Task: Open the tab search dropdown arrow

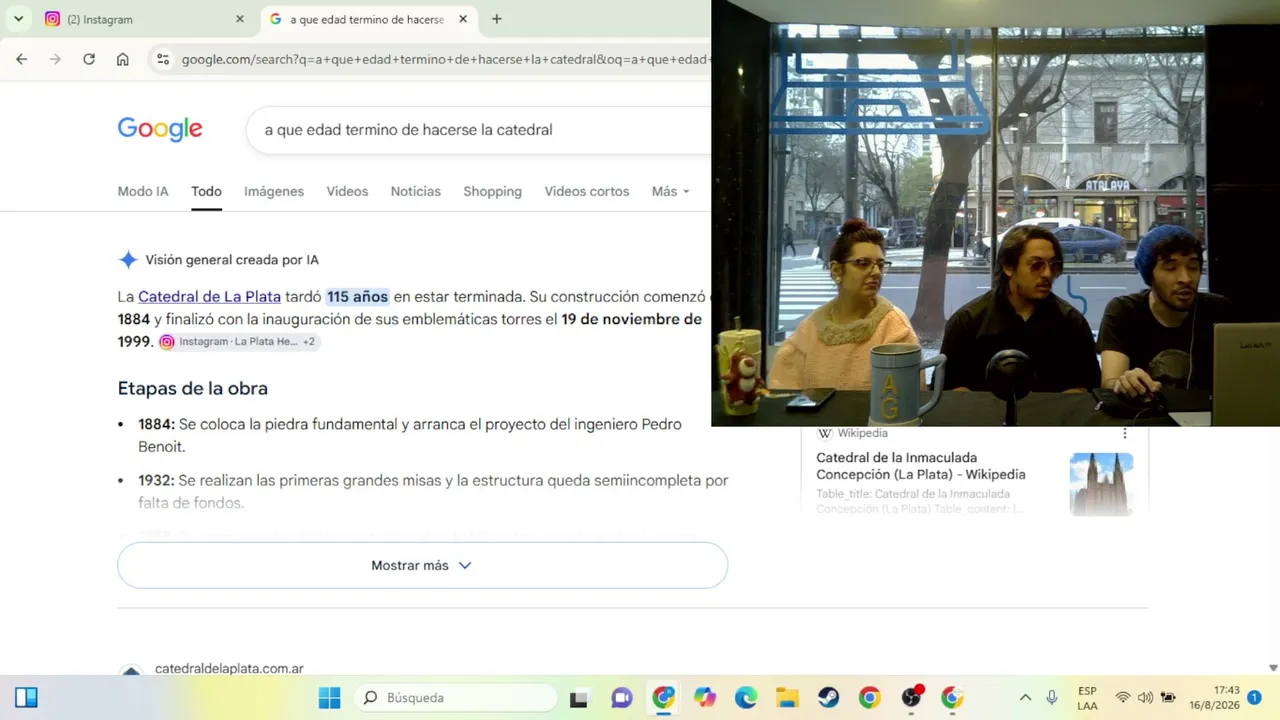Action: pyautogui.click(x=19, y=19)
